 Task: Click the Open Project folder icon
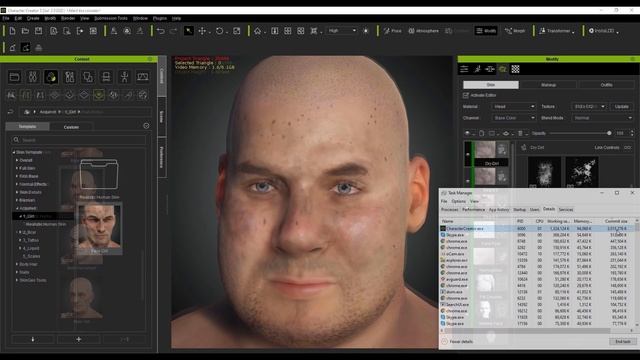point(25,31)
